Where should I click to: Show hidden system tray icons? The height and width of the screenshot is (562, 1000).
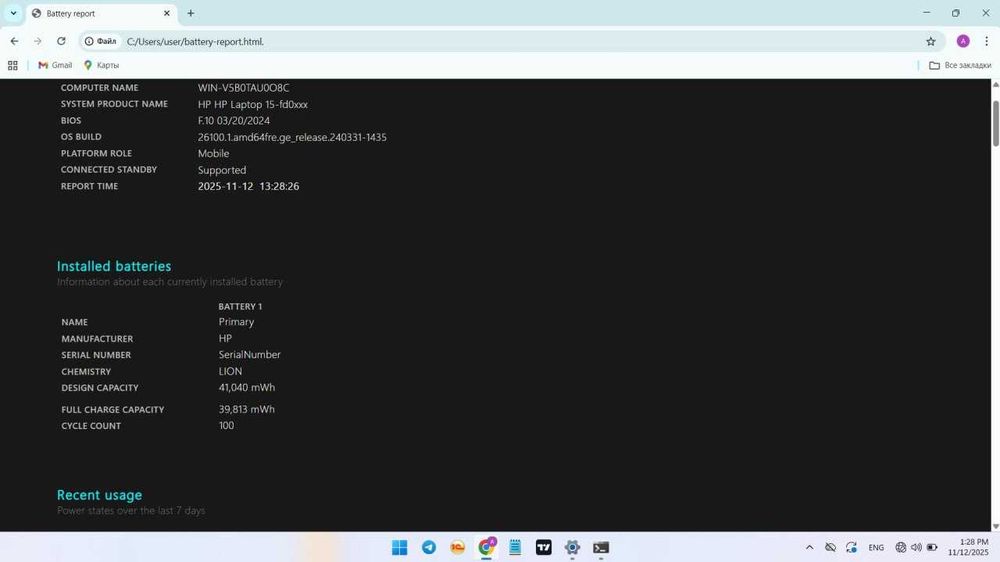click(809, 547)
